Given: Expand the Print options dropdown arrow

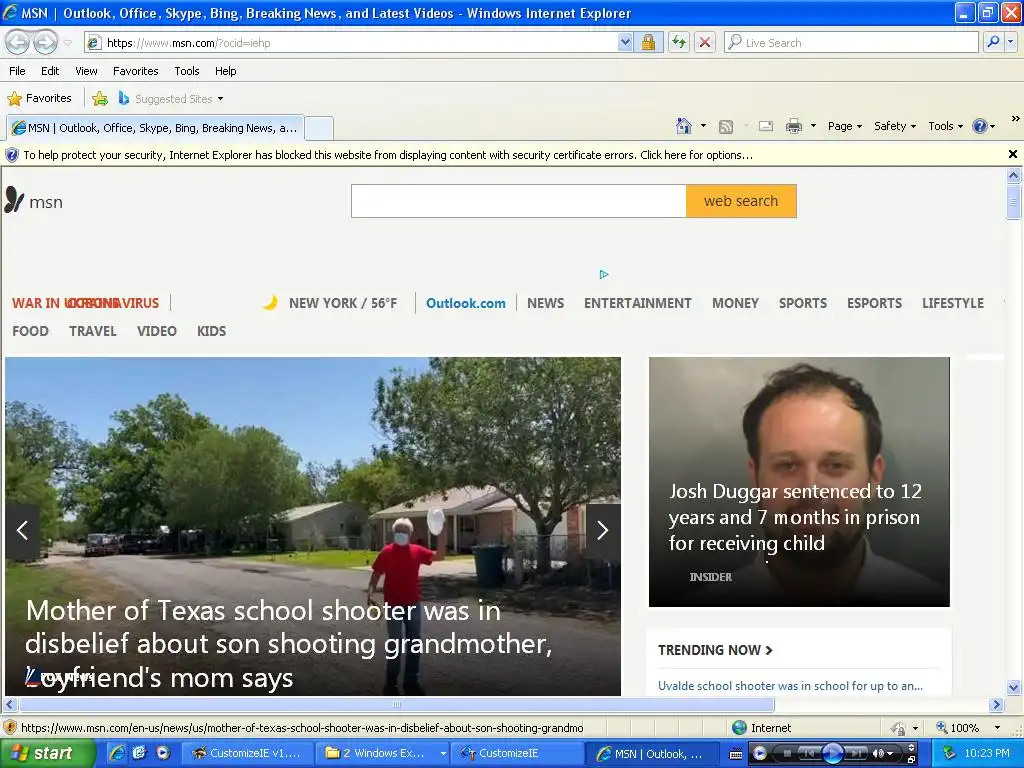Looking at the screenshot, I should 813,126.
